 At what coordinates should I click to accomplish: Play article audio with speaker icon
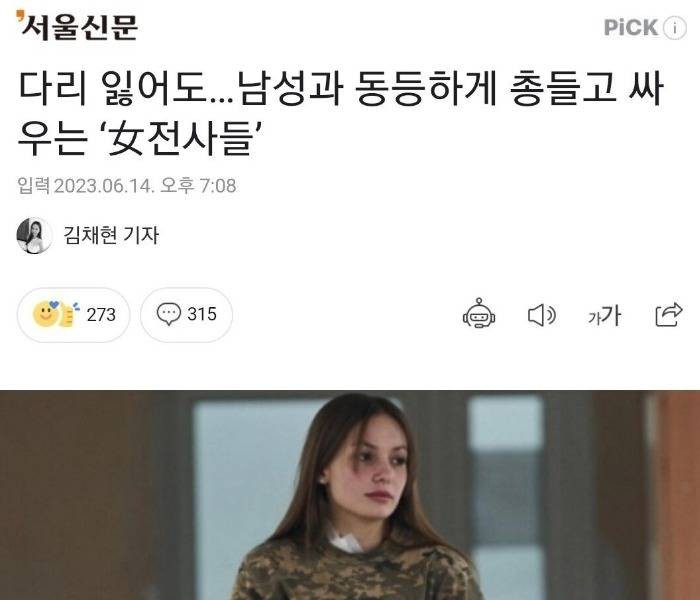point(542,315)
